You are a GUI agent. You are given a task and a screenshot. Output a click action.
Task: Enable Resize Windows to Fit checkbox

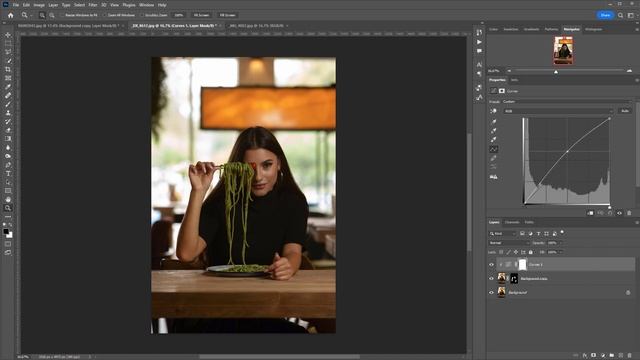pyautogui.click(x=62, y=15)
